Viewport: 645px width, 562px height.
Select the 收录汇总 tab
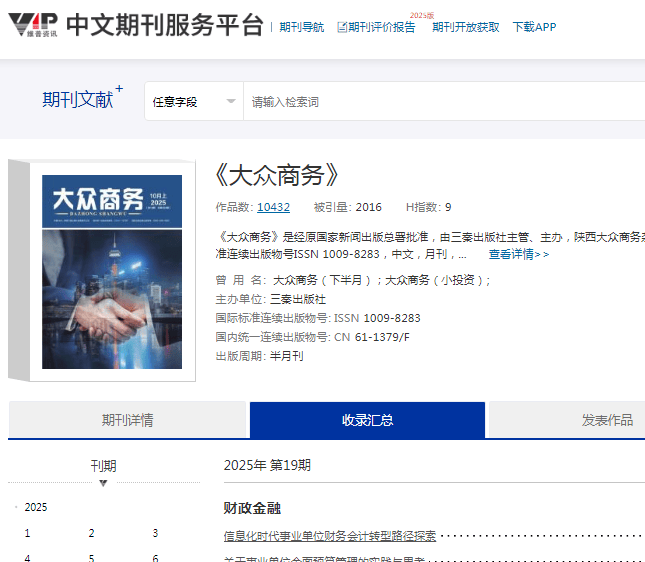click(x=367, y=420)
